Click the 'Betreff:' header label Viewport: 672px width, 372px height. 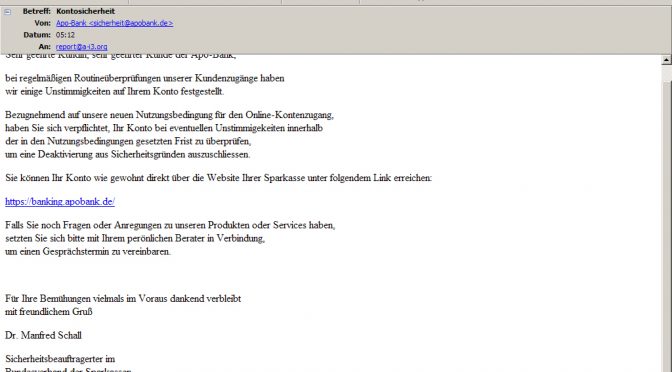36,11
